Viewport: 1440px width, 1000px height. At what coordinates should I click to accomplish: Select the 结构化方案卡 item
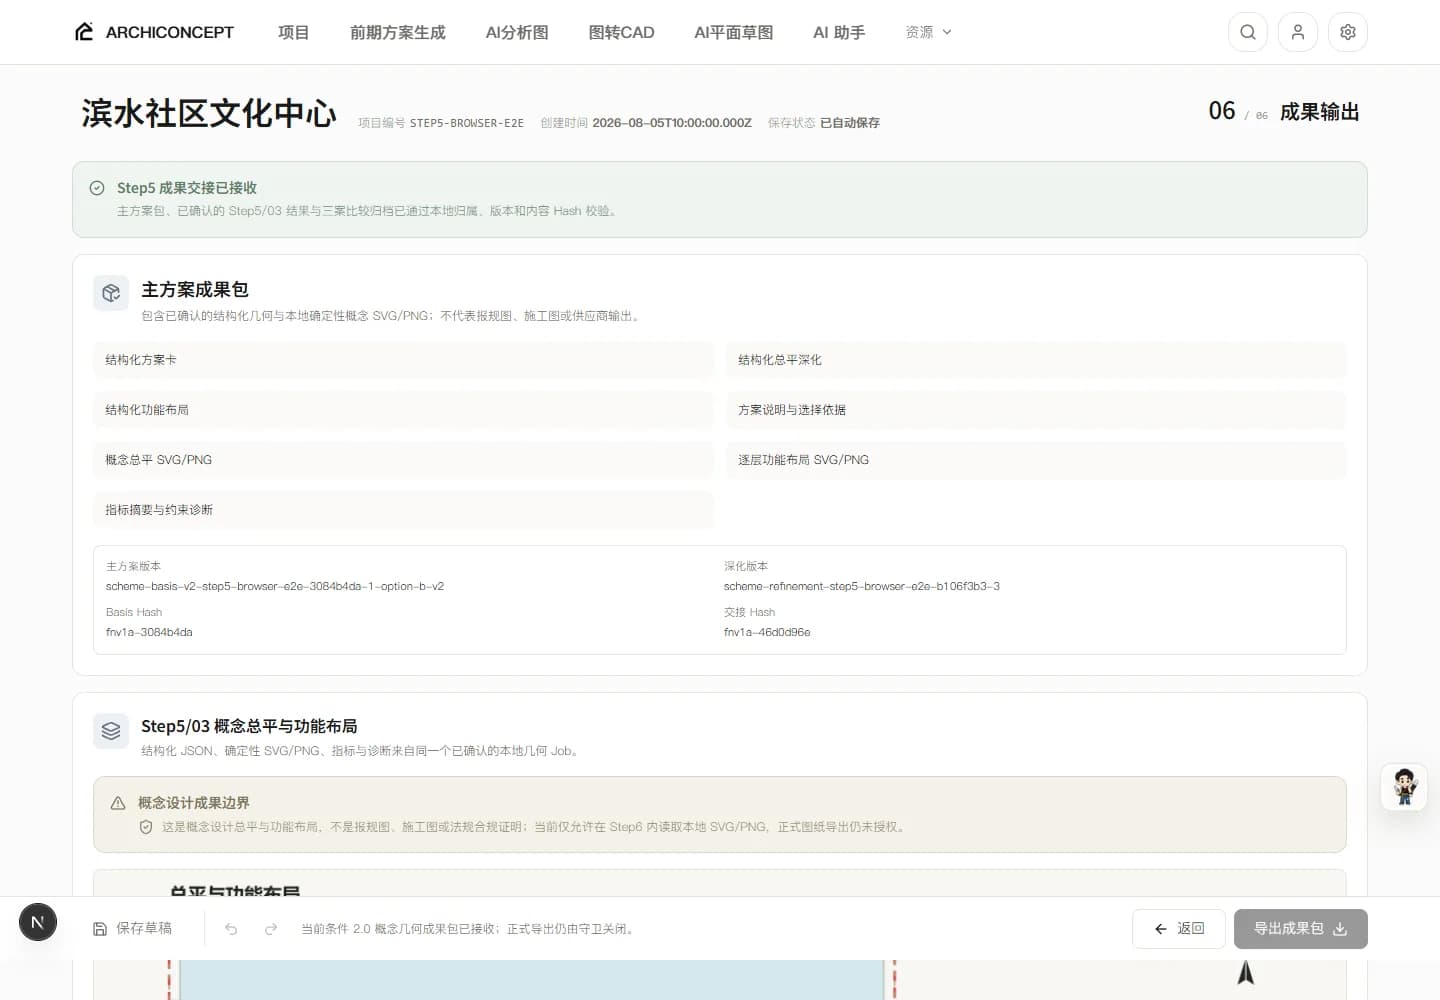[404, 360]
